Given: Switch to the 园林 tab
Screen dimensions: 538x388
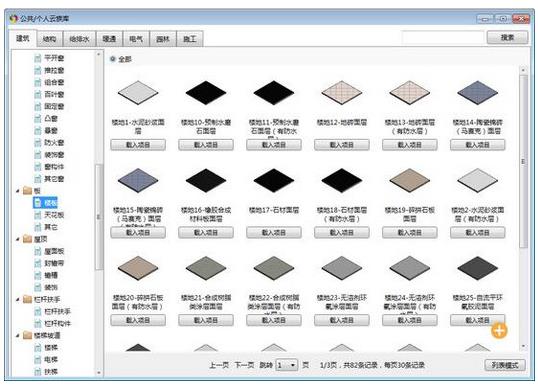Looking at the screenshot, I should pos(163,39).
